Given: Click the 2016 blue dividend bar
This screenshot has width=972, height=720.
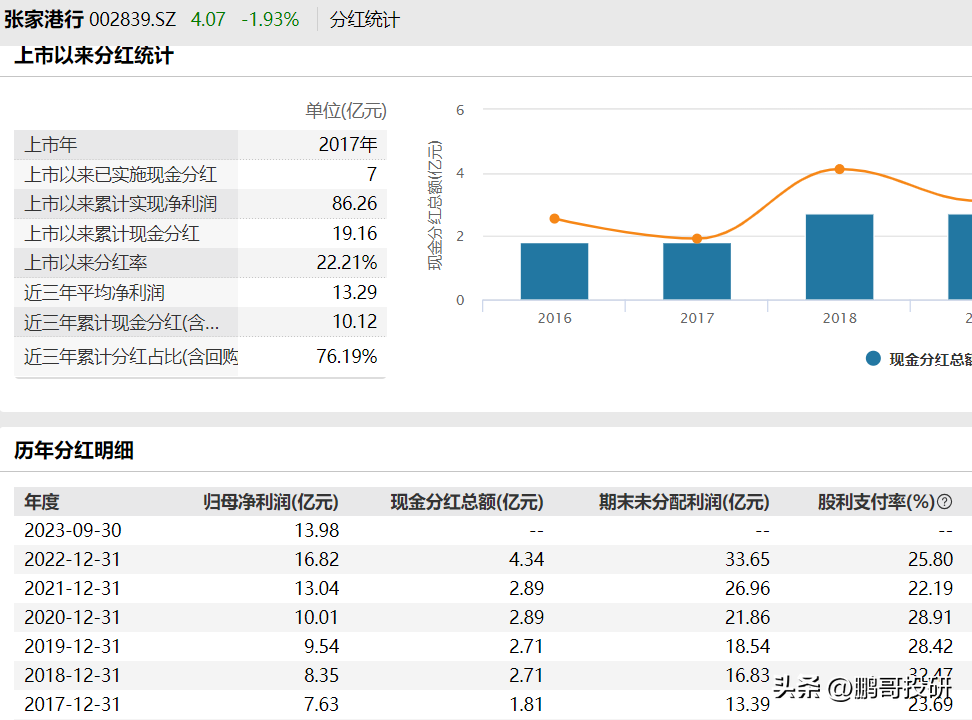Looking at the screenshot, I should (x=554, y=271).
